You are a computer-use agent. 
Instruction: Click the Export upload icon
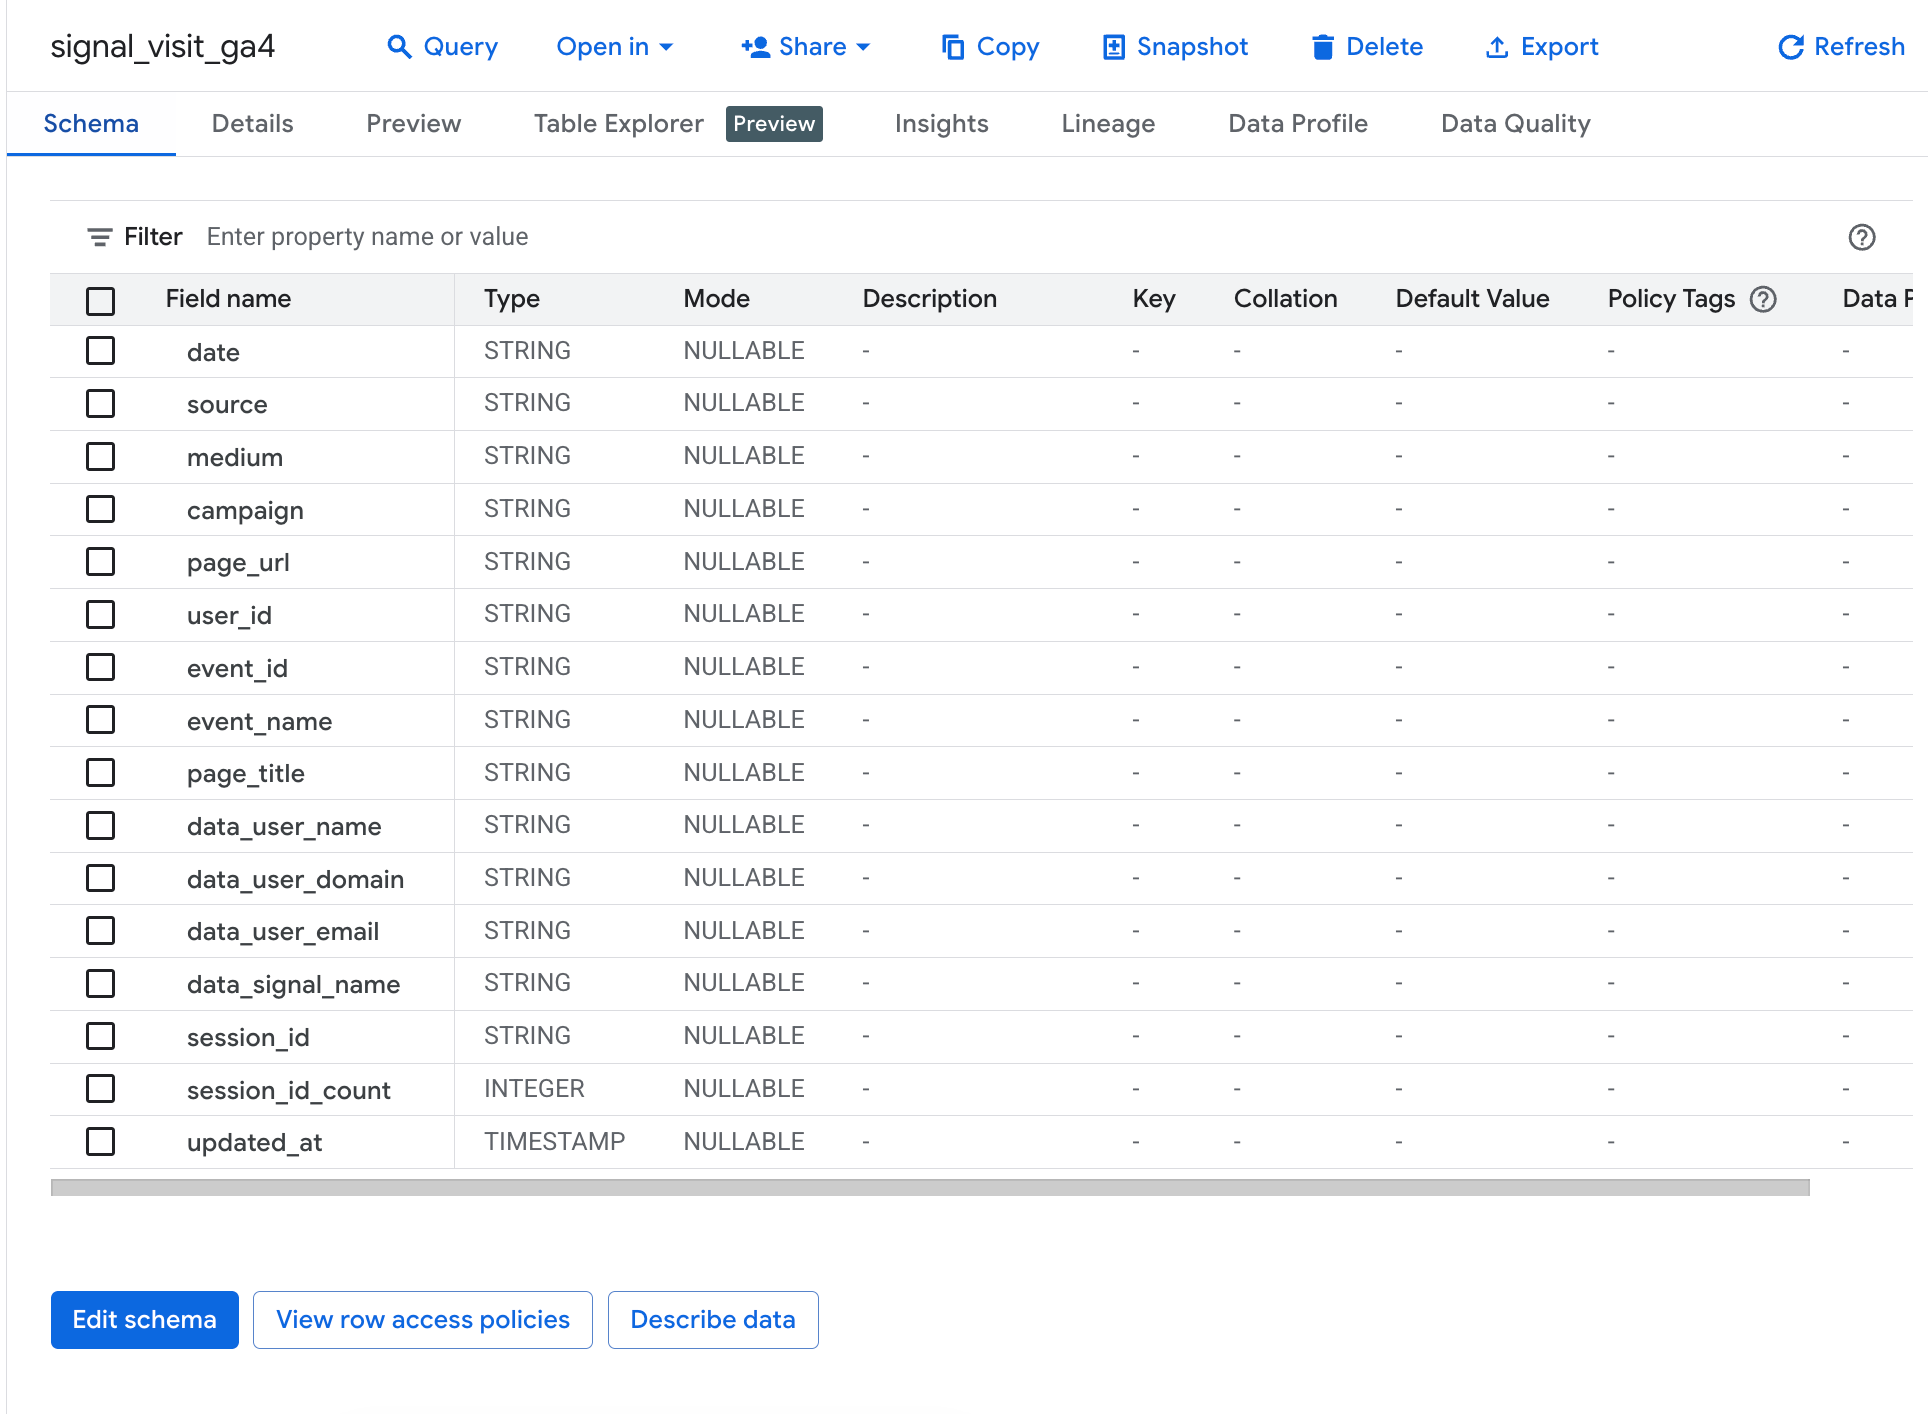(x=1496, y=47)
